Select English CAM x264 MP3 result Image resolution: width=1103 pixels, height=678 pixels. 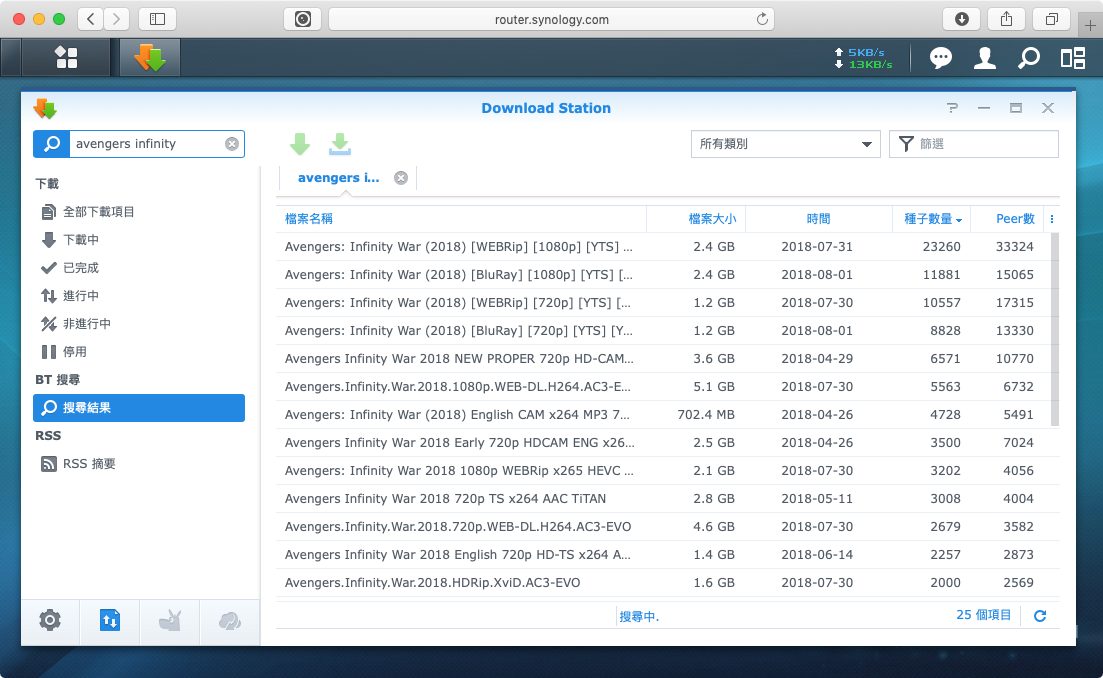[661, 415]
